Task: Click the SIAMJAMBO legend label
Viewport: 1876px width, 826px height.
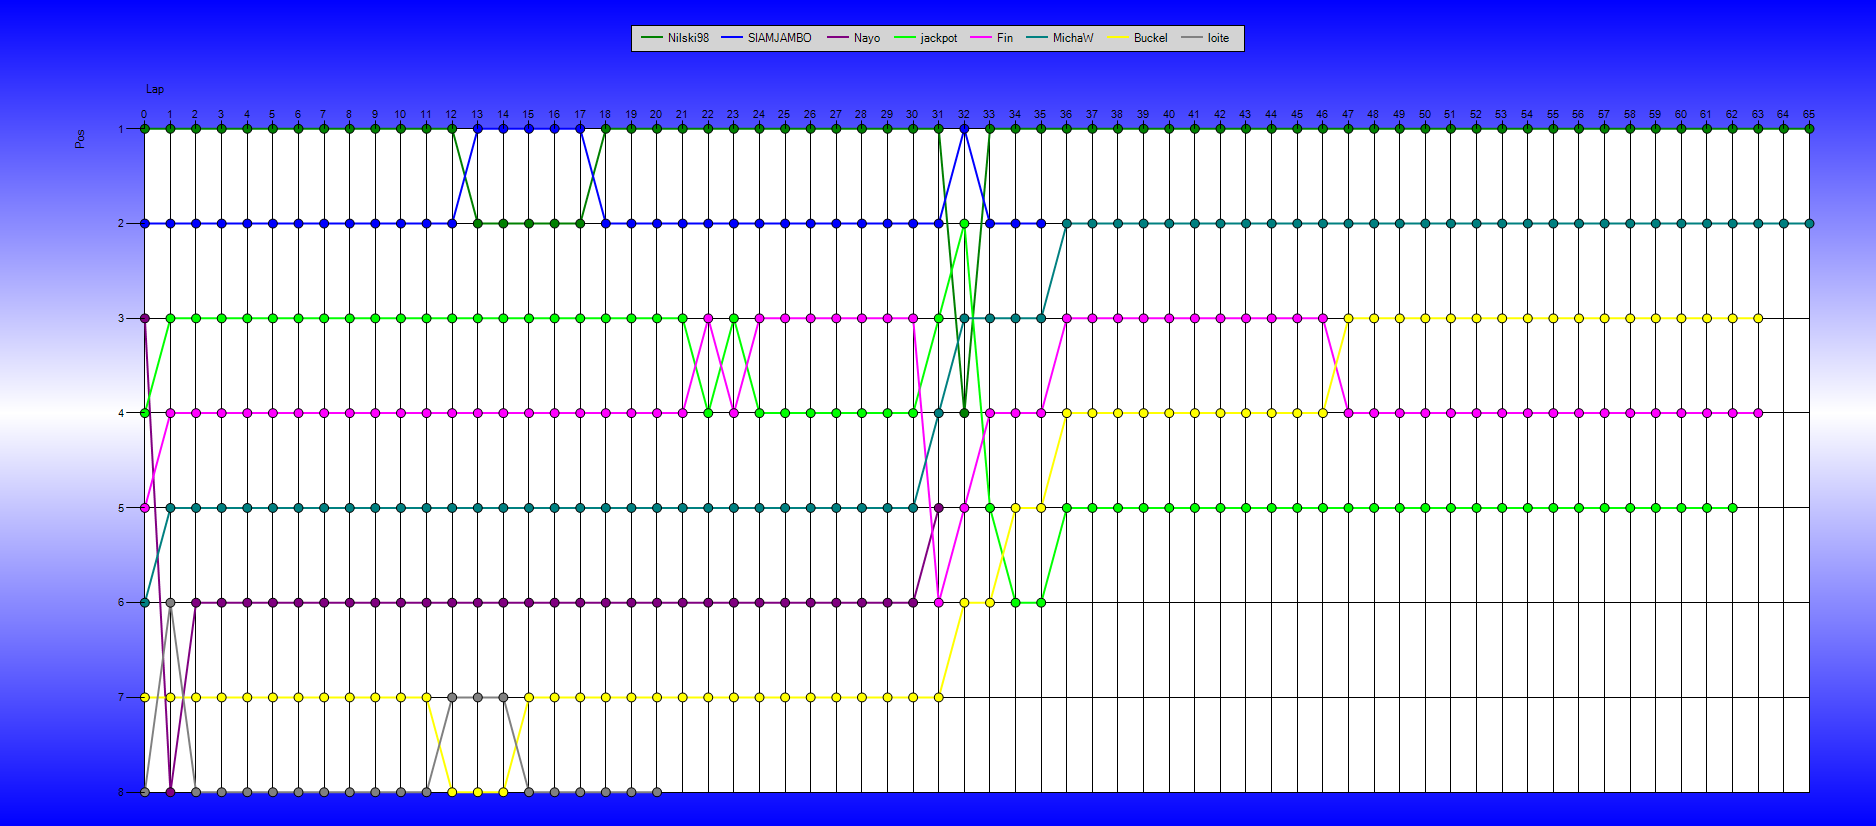Action: (780, 38)
